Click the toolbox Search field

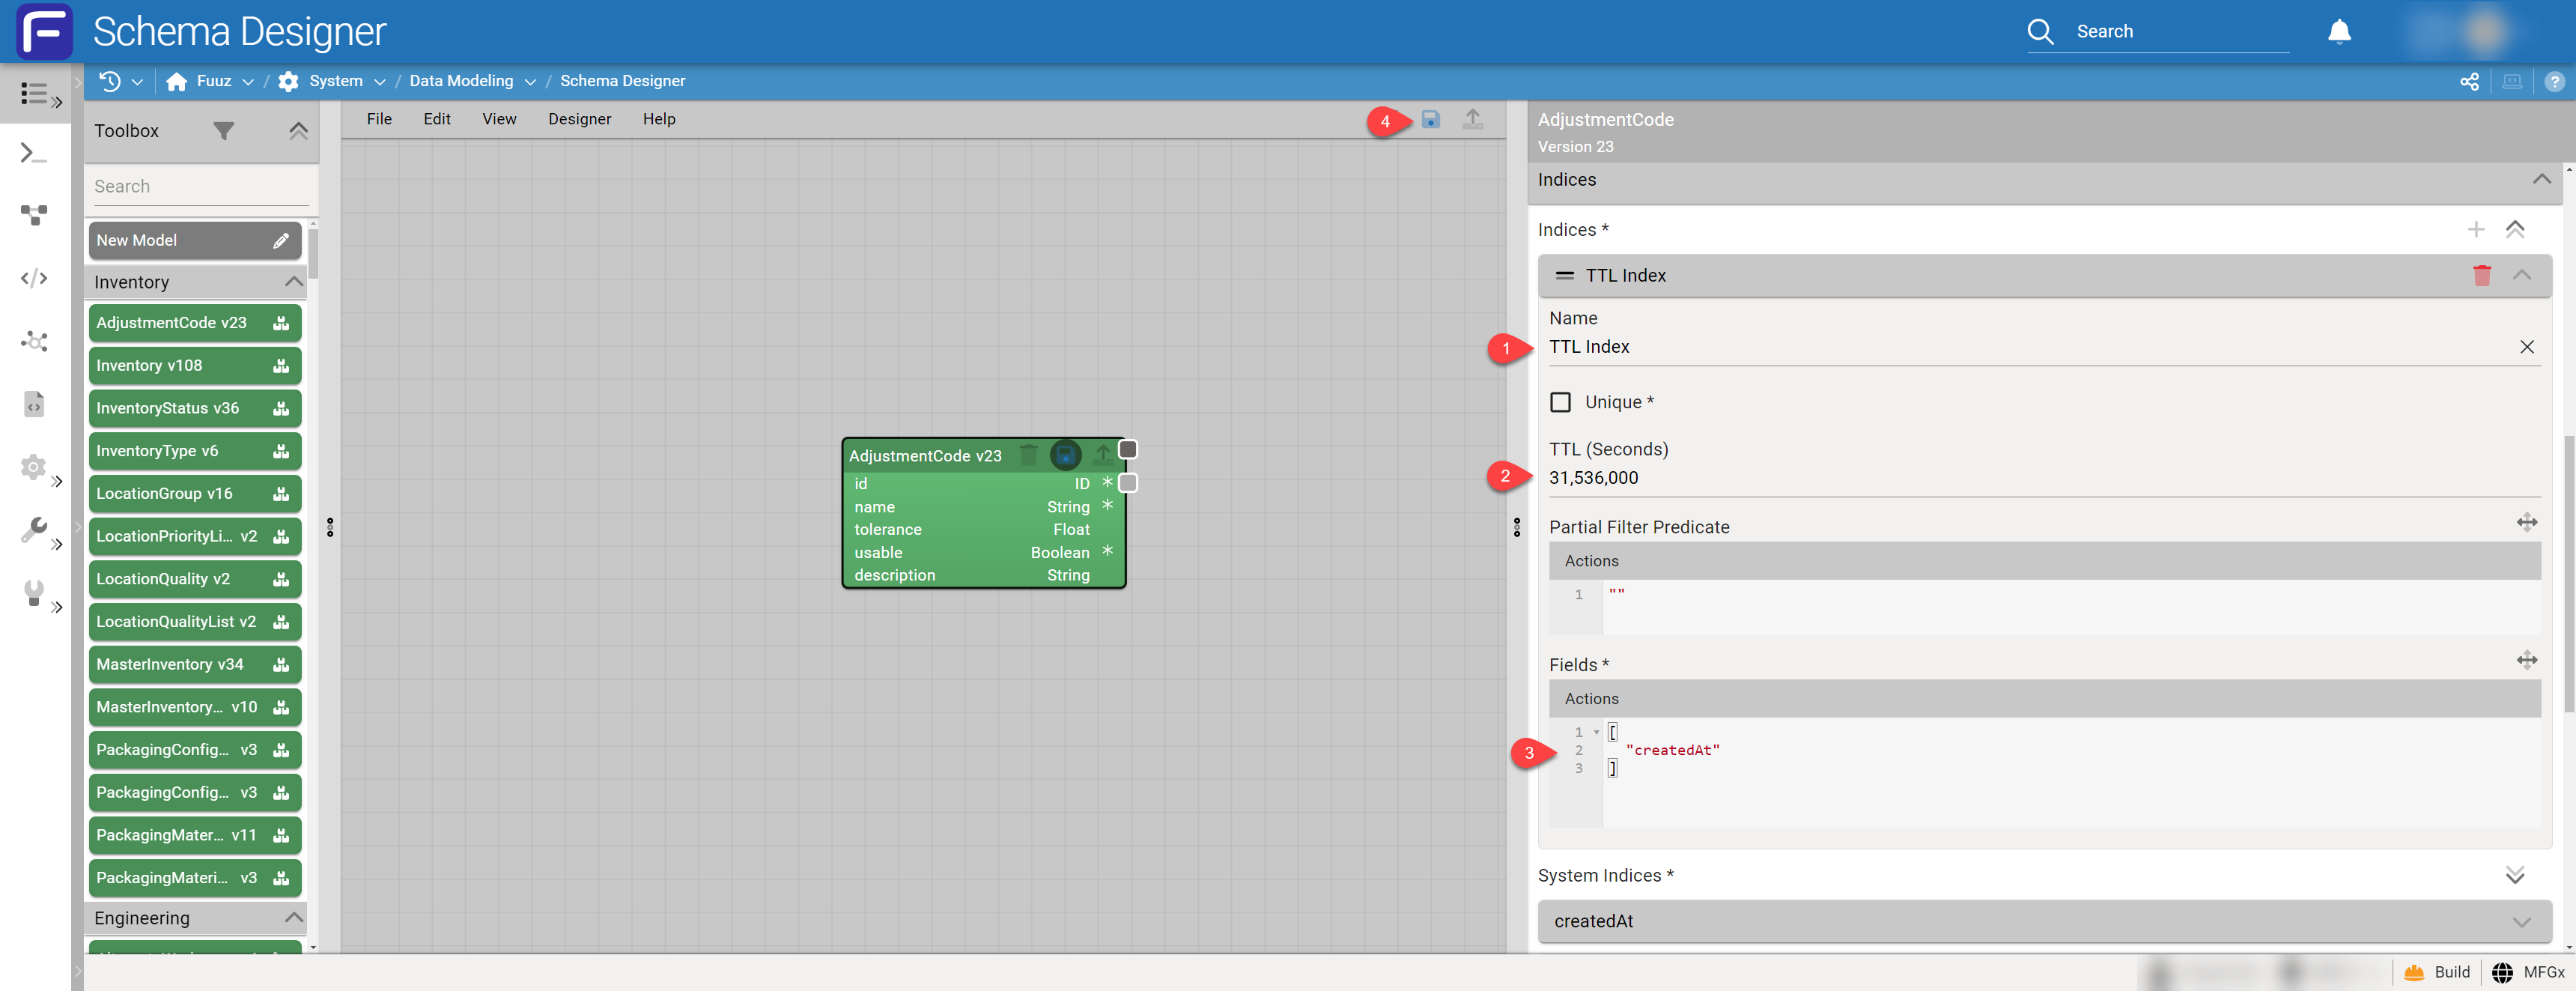pos(200,187)
